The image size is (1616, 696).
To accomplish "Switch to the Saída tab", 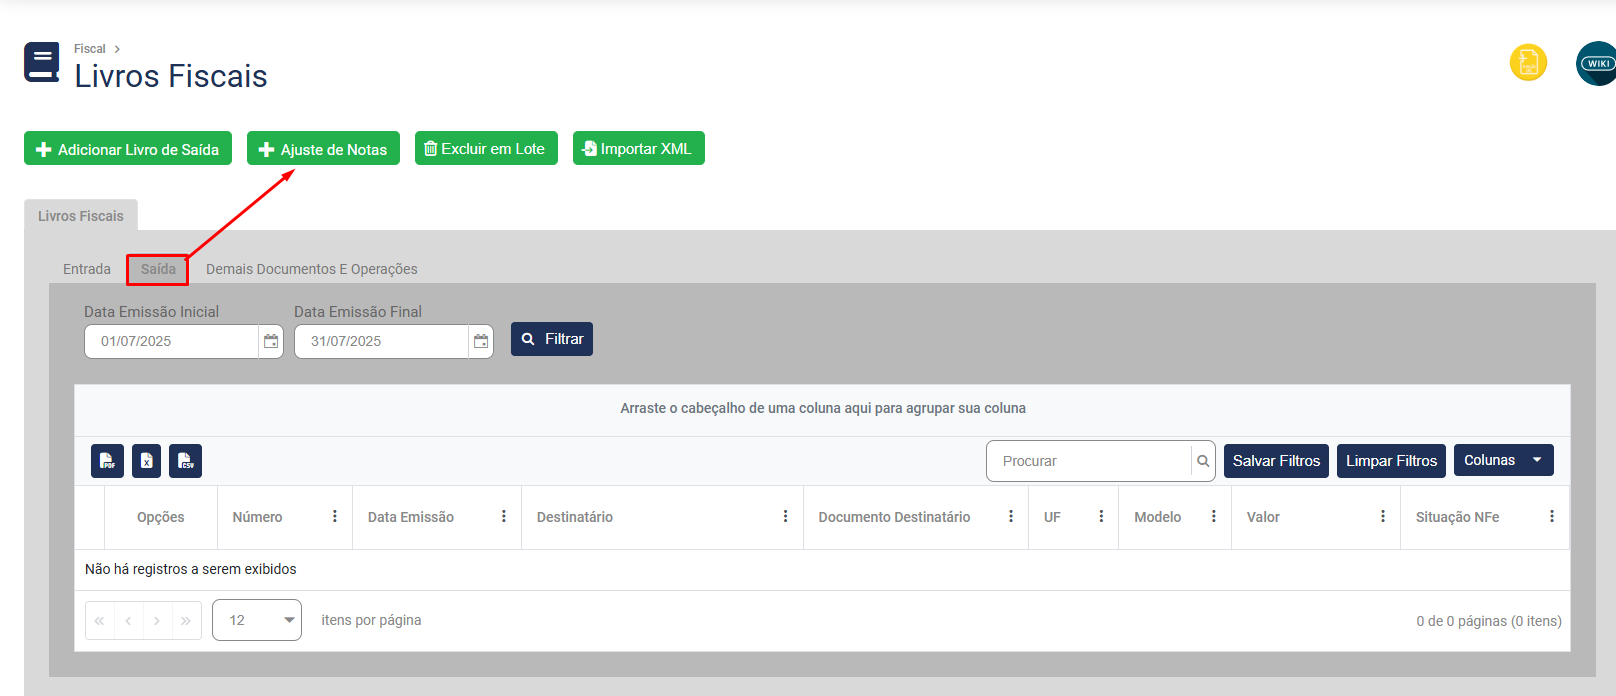I will coord(158,269).
